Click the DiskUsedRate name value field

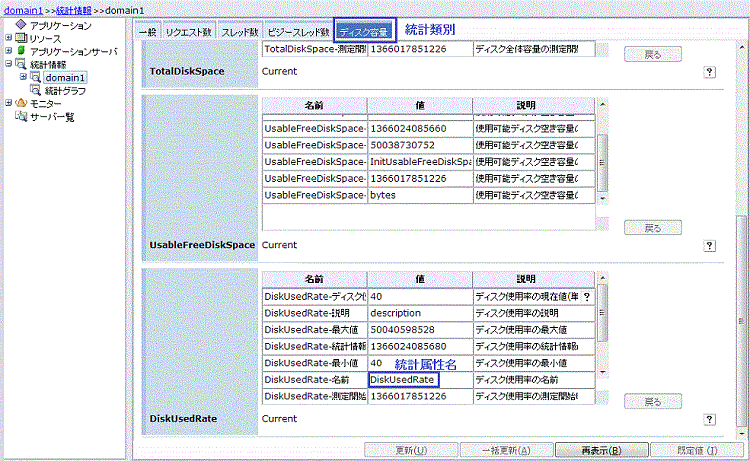(403, 380)
